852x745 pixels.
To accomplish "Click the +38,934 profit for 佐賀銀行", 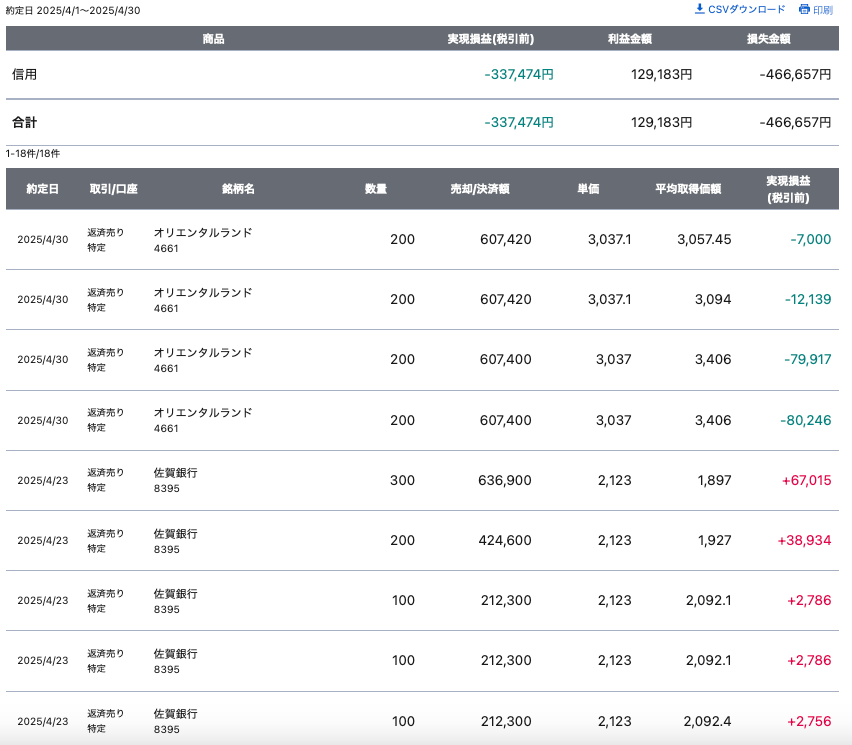I will (804, 541).
